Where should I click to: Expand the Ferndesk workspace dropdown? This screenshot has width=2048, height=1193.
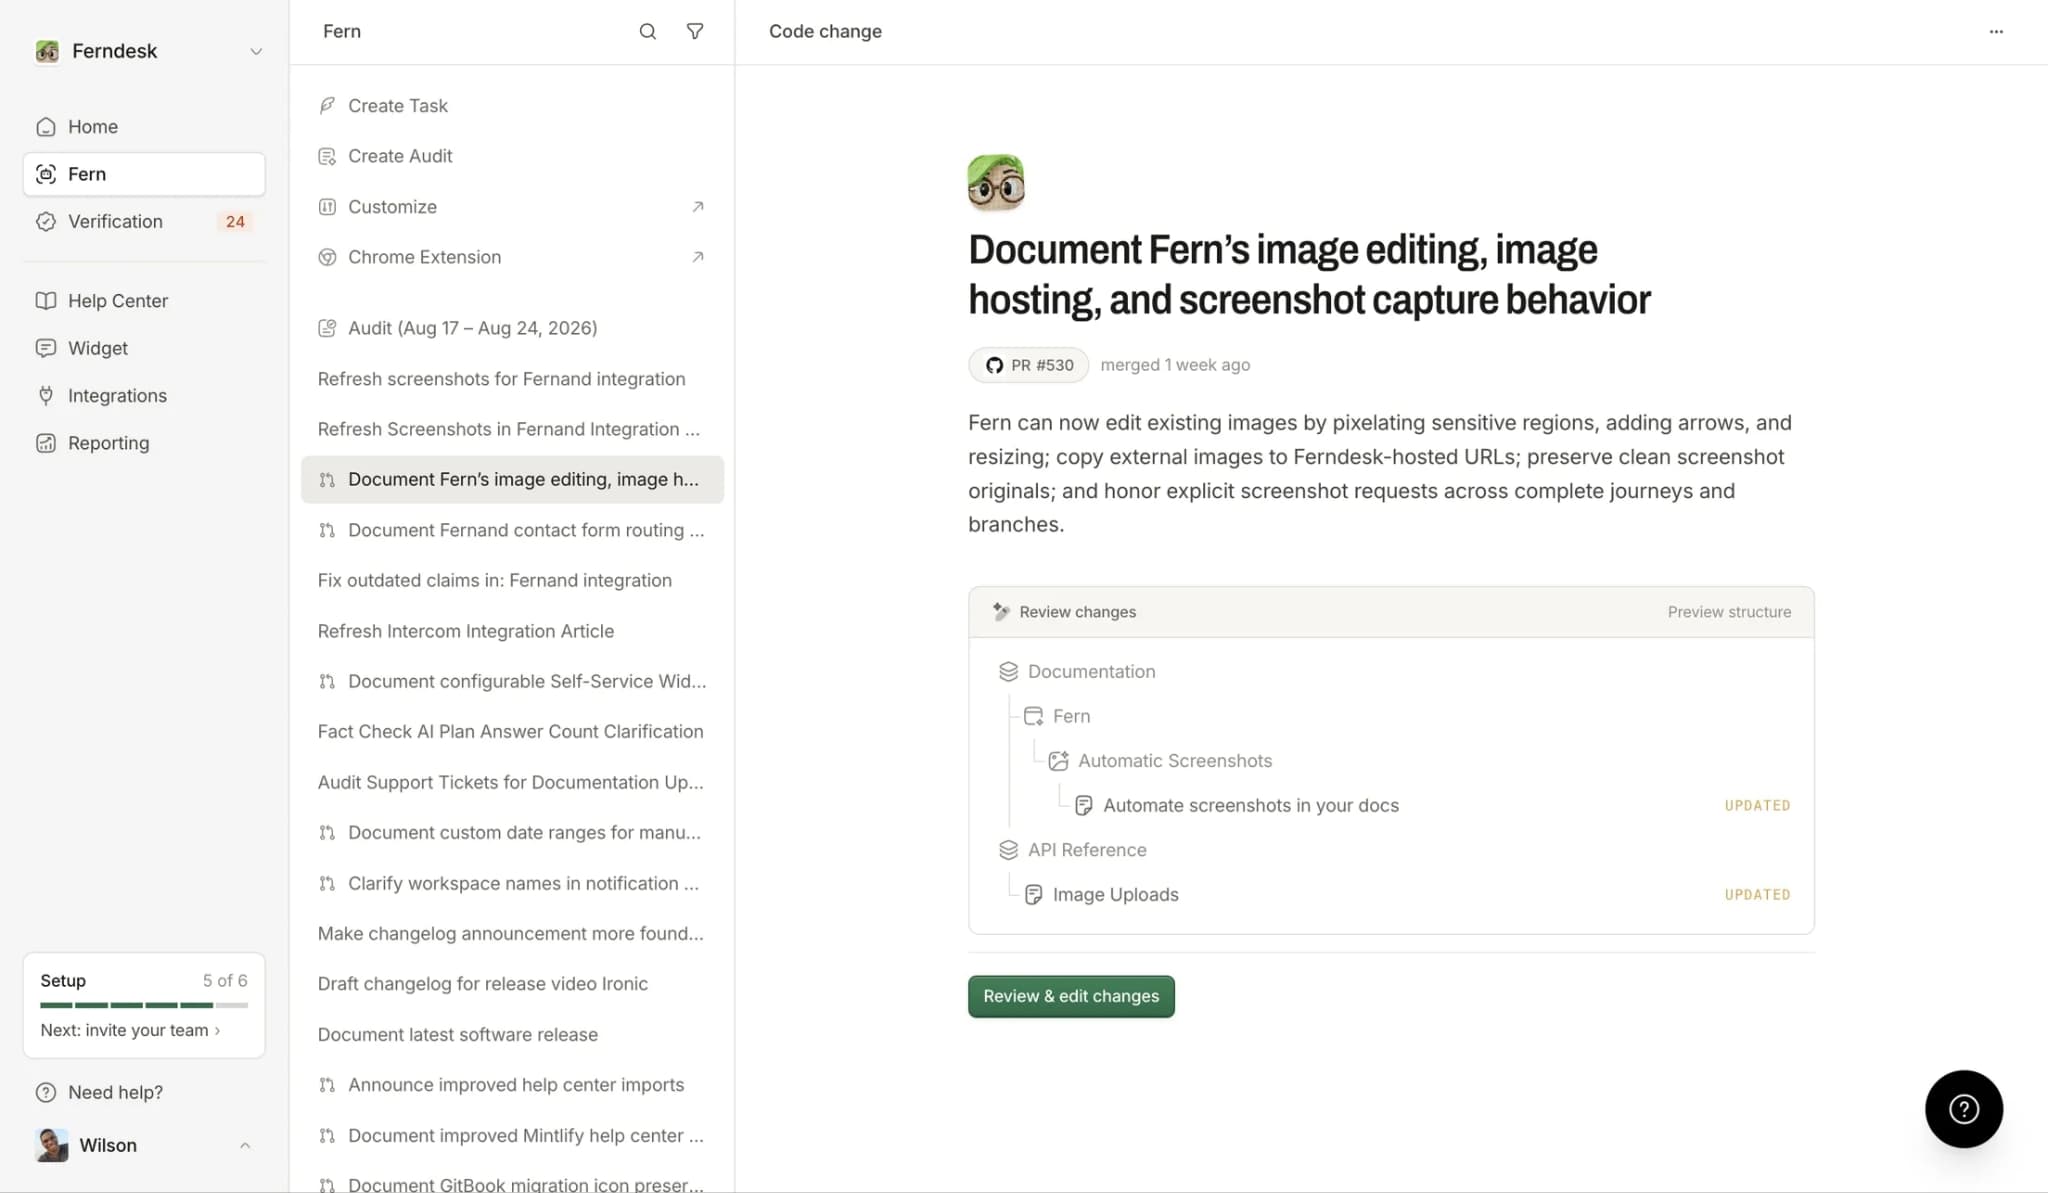(x=256, y=51)
